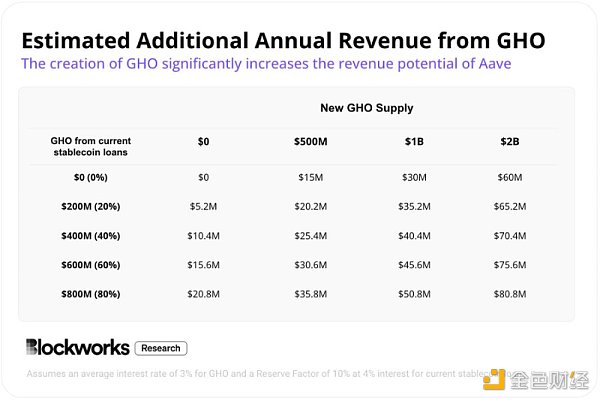600x401 pixels.
Task: Click the Blockworks logo
Action: [x=77, y=347]
